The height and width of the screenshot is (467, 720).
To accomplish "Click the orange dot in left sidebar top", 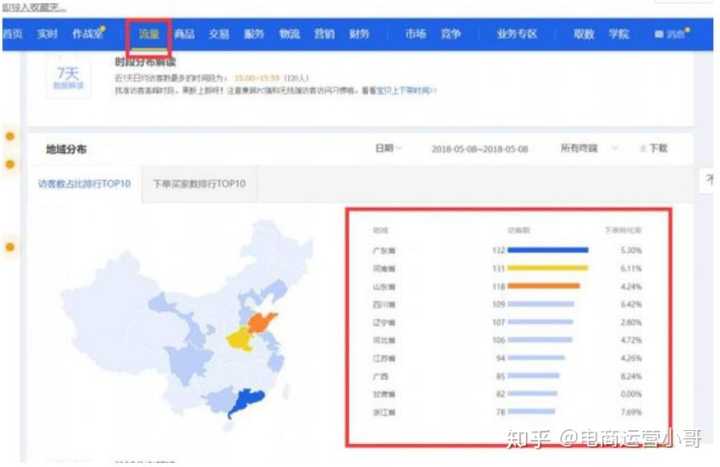I will tap(10, 136).
